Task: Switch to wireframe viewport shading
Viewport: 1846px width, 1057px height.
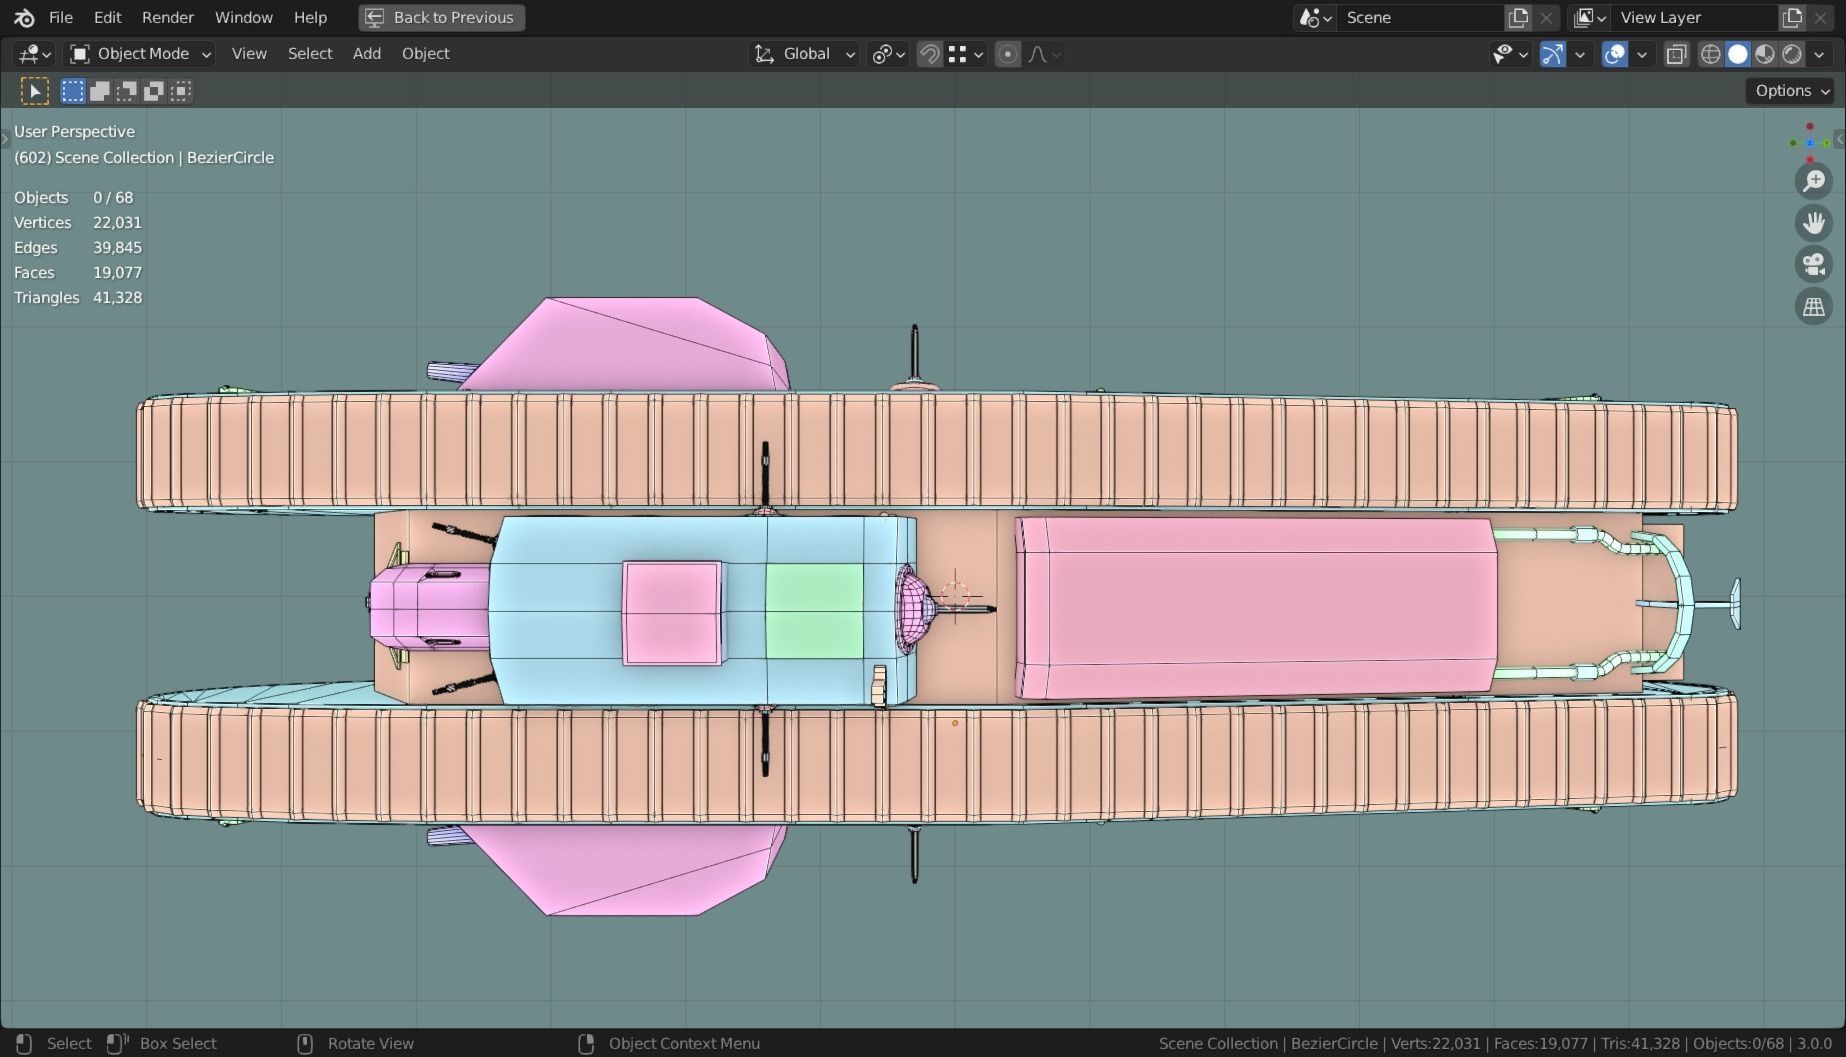Action: click(x=1711, y=54)
